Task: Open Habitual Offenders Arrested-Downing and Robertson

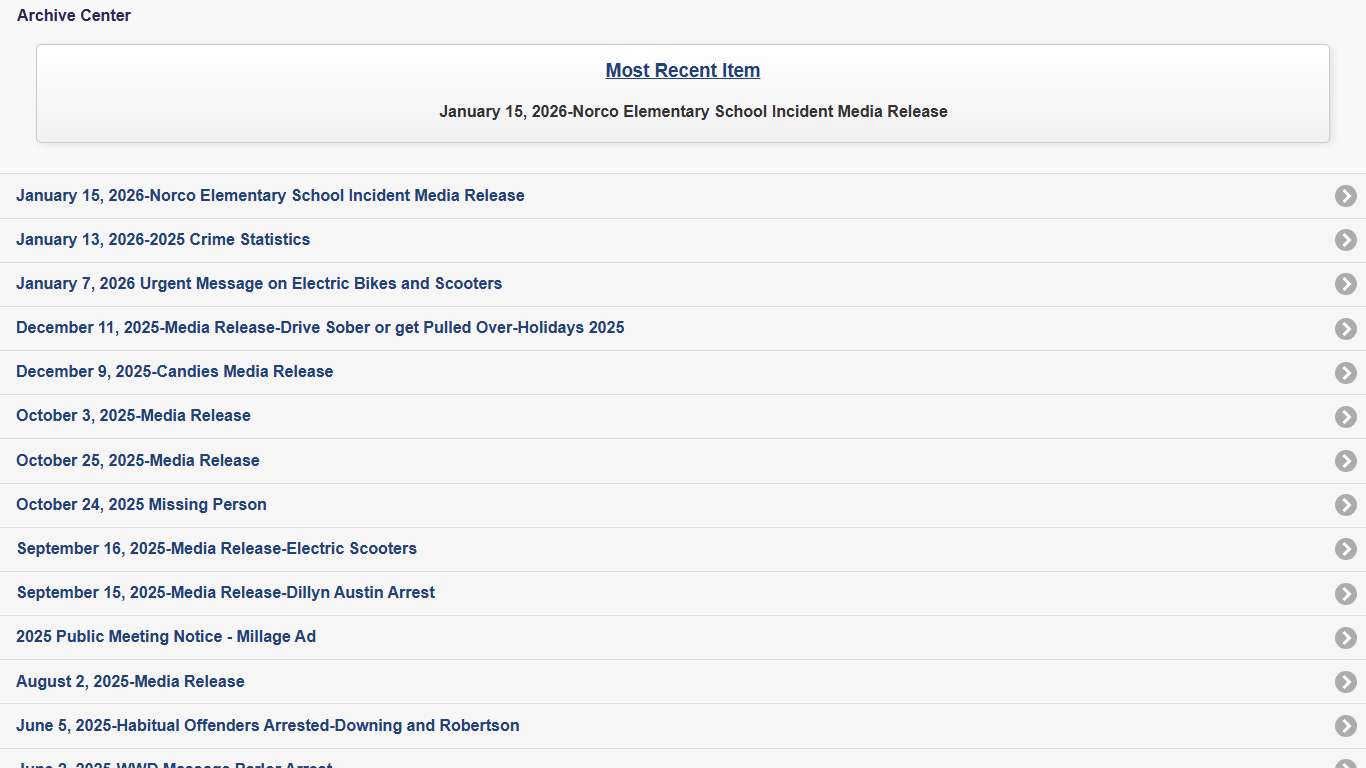Action: point(267,726)
